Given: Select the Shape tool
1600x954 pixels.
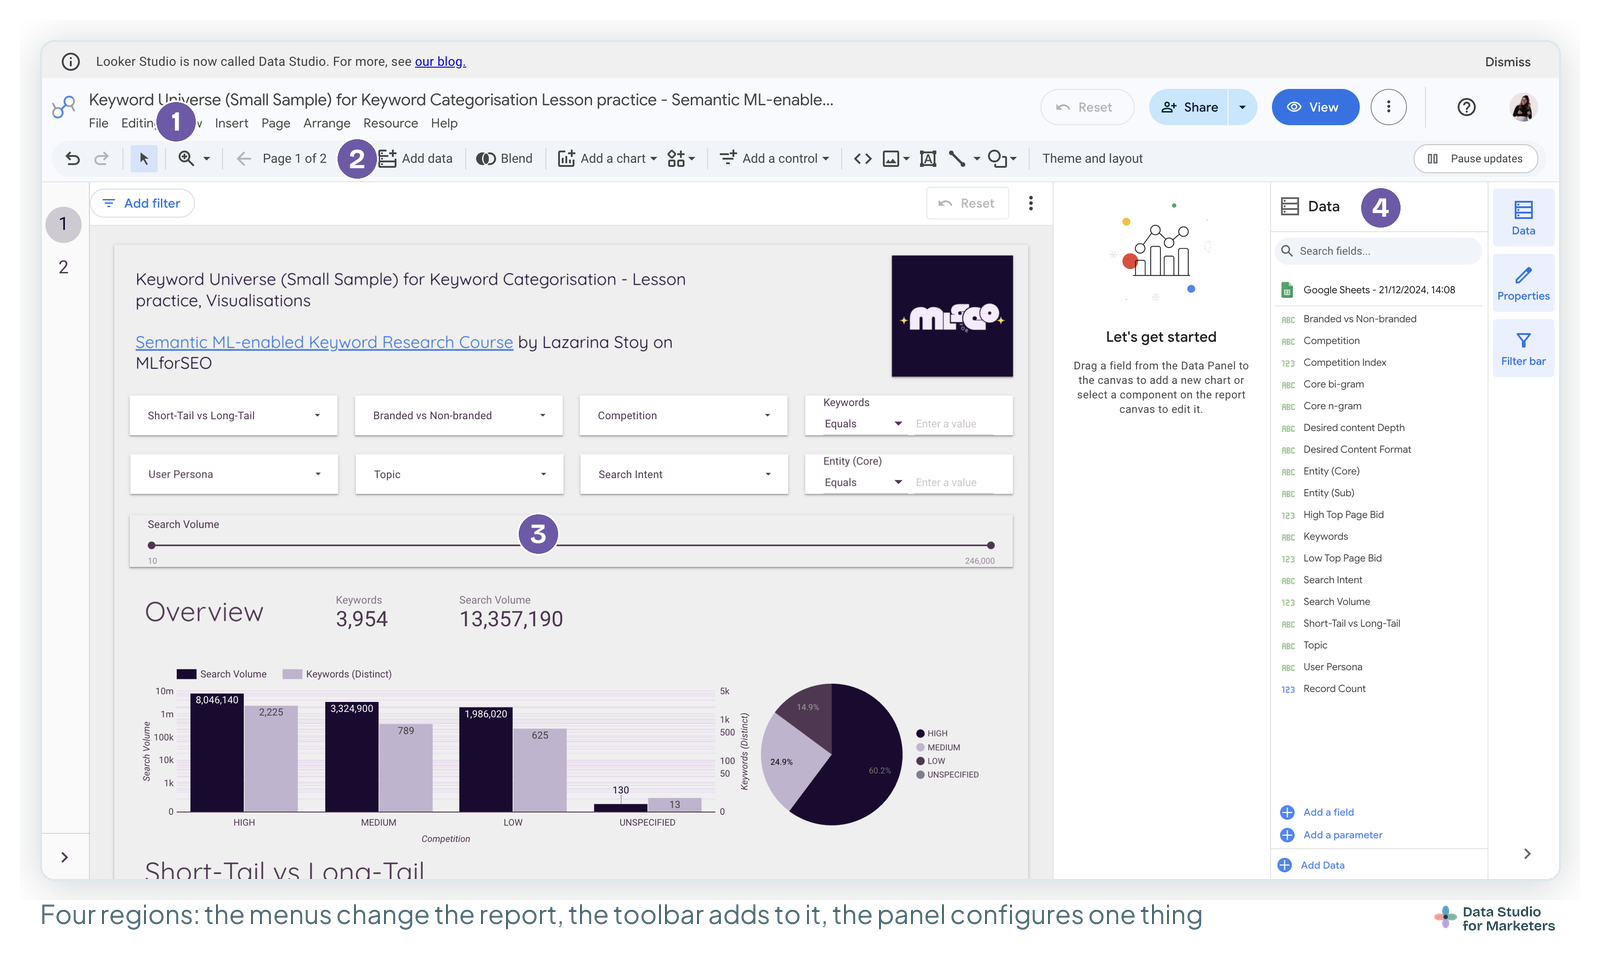Looking at the screenshot, I should pyautogui.click(x=997, y=158).
